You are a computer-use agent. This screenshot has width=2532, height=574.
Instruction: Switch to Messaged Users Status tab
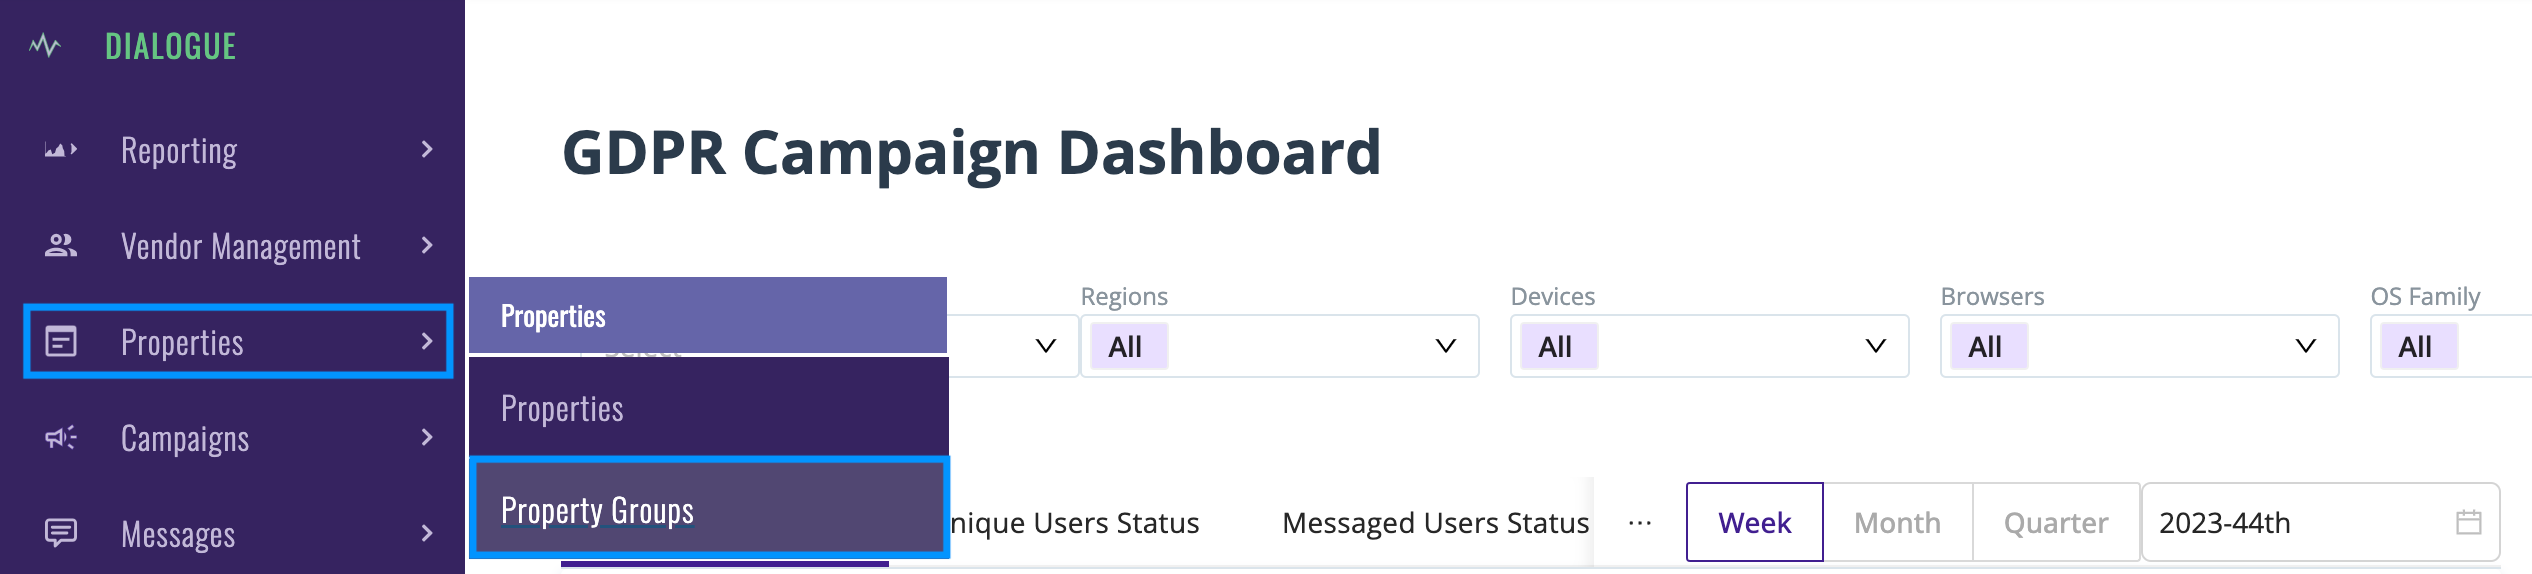[x=1435, y=523]
